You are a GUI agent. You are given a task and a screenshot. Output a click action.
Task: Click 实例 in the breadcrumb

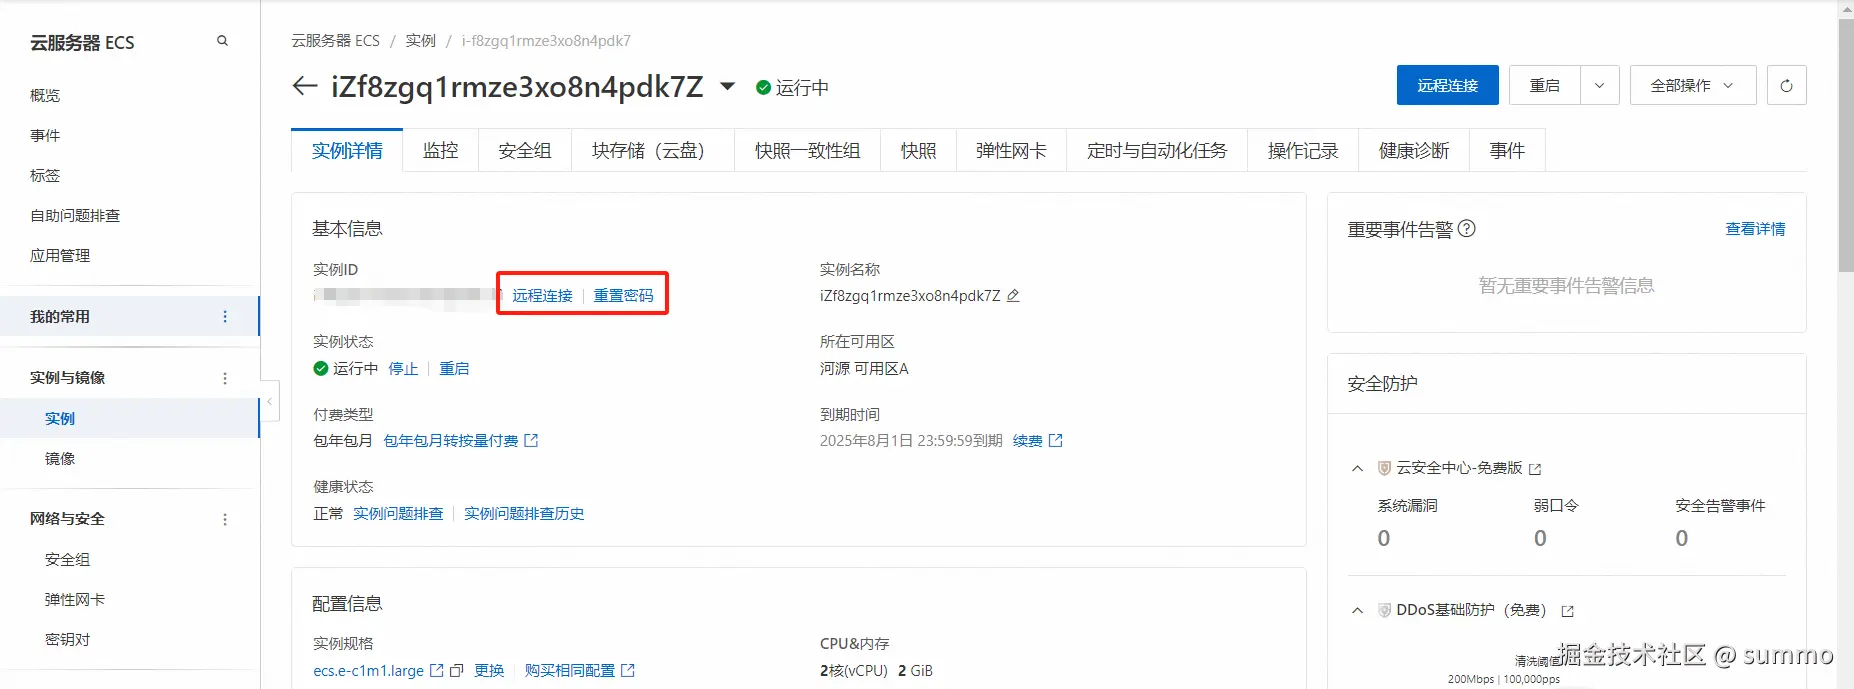pyautogui.click(x=421, y=41)
